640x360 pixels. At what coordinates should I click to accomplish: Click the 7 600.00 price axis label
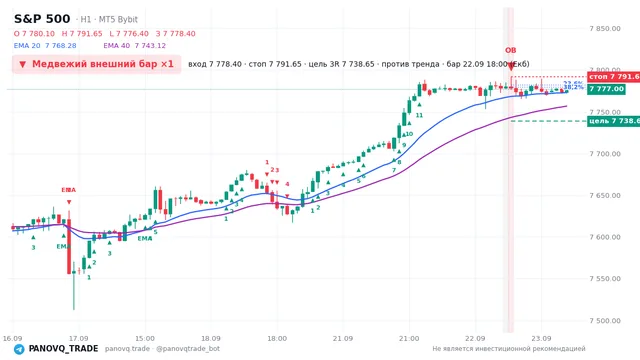pos(605,237)
